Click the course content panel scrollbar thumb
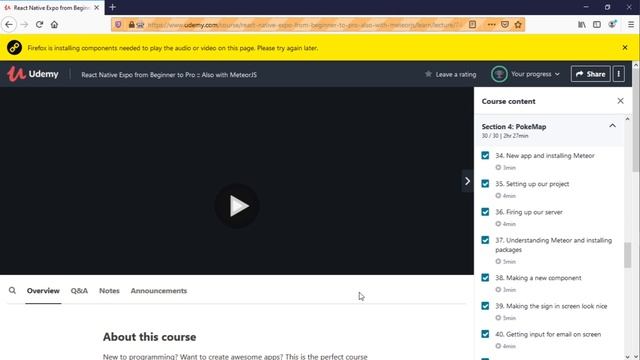Image resolution: width=640 pixels, height=360 pixels. click(x=627, y=255)
